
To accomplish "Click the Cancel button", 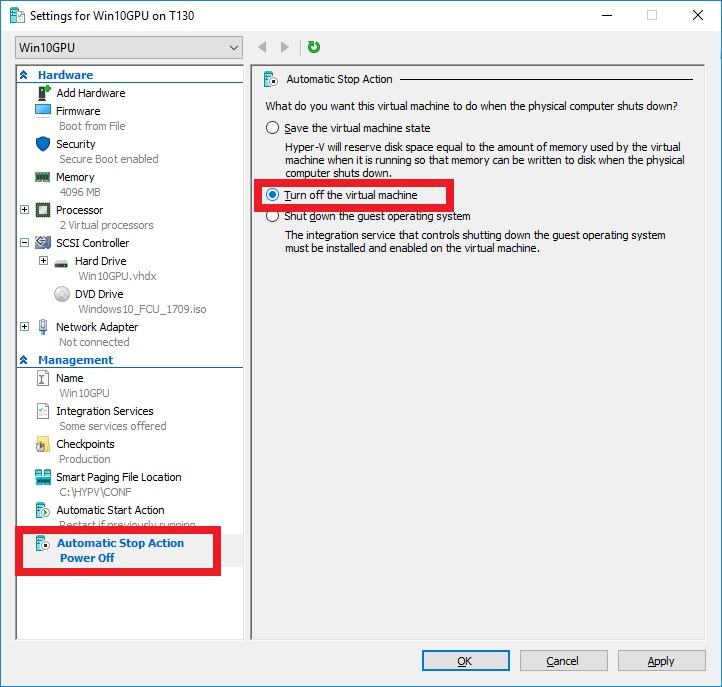I will [564, 661].
